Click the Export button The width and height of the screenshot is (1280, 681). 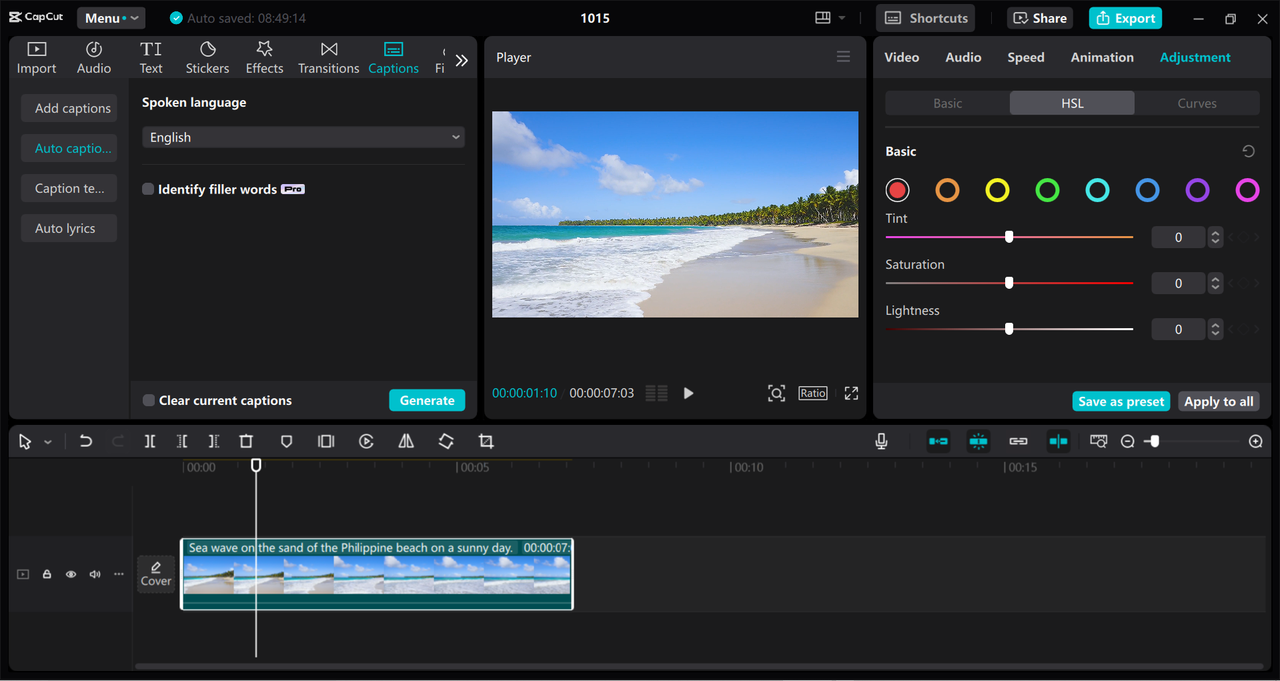[x=1126, y=18]
